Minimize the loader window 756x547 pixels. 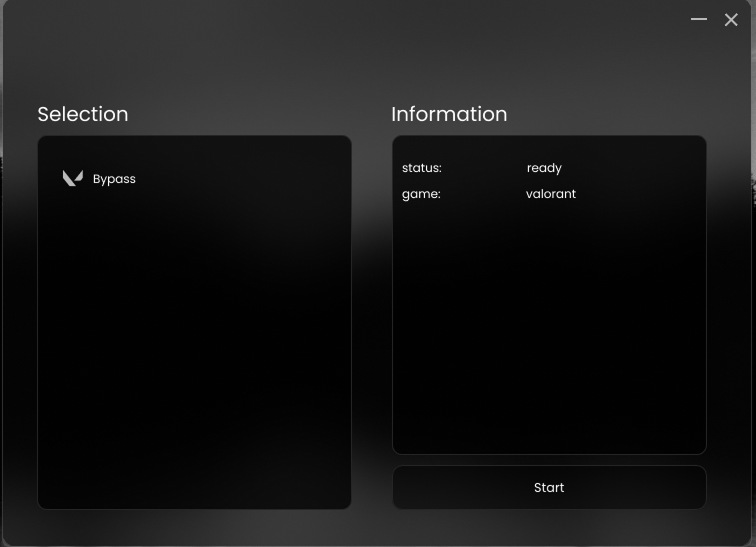click(699, 19)
